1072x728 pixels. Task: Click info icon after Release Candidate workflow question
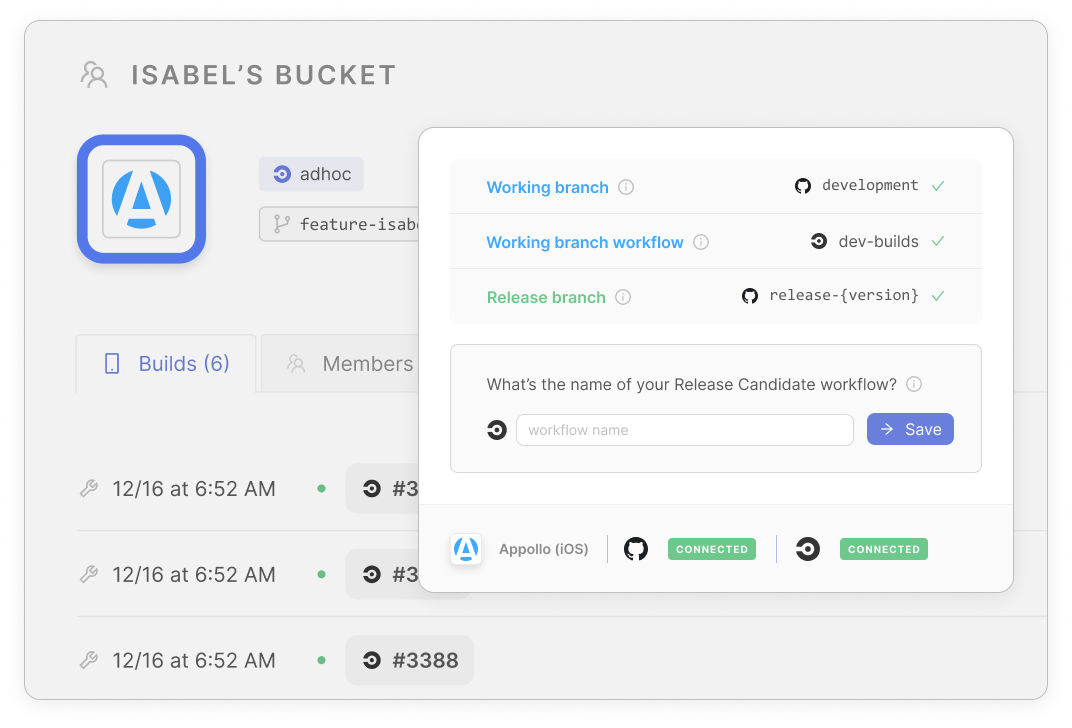[913, 384]
